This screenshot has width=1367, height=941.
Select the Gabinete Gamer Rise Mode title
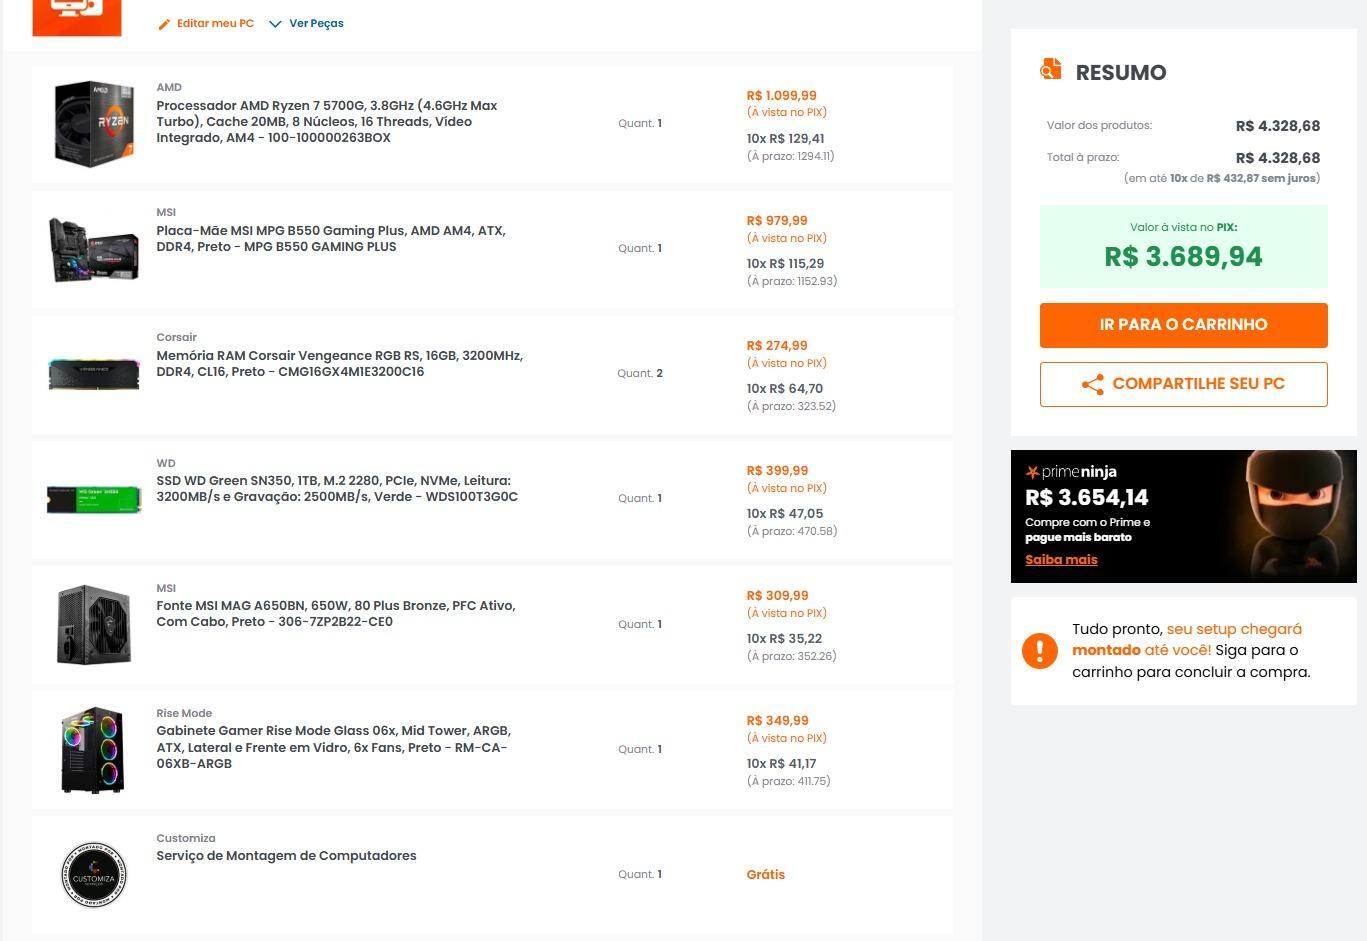(x=334, y=747)
